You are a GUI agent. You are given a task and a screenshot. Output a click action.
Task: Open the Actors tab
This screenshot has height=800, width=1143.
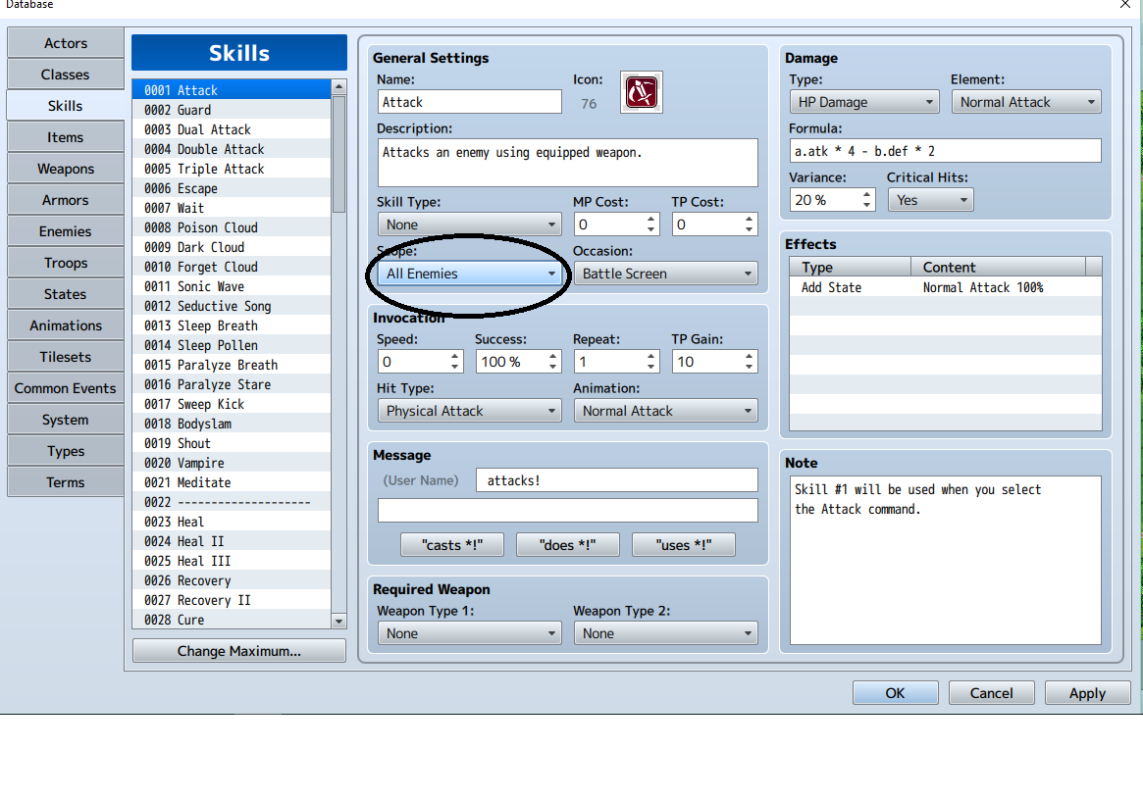pyautogui.click(x=66, y=43)
